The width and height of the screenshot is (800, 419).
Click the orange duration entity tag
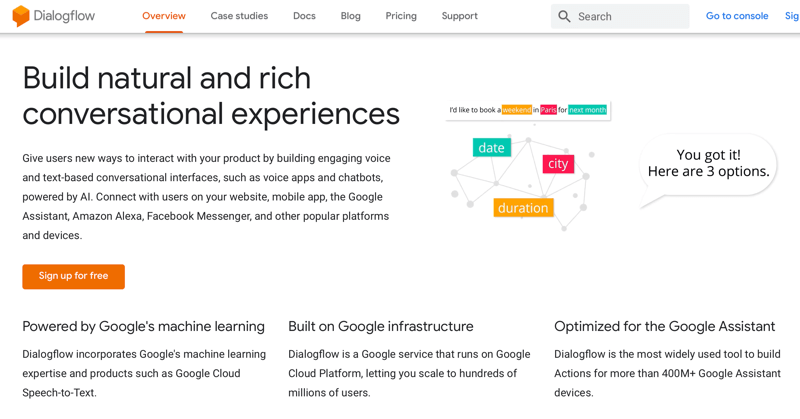pyautogui.click(x=523, y=208)
